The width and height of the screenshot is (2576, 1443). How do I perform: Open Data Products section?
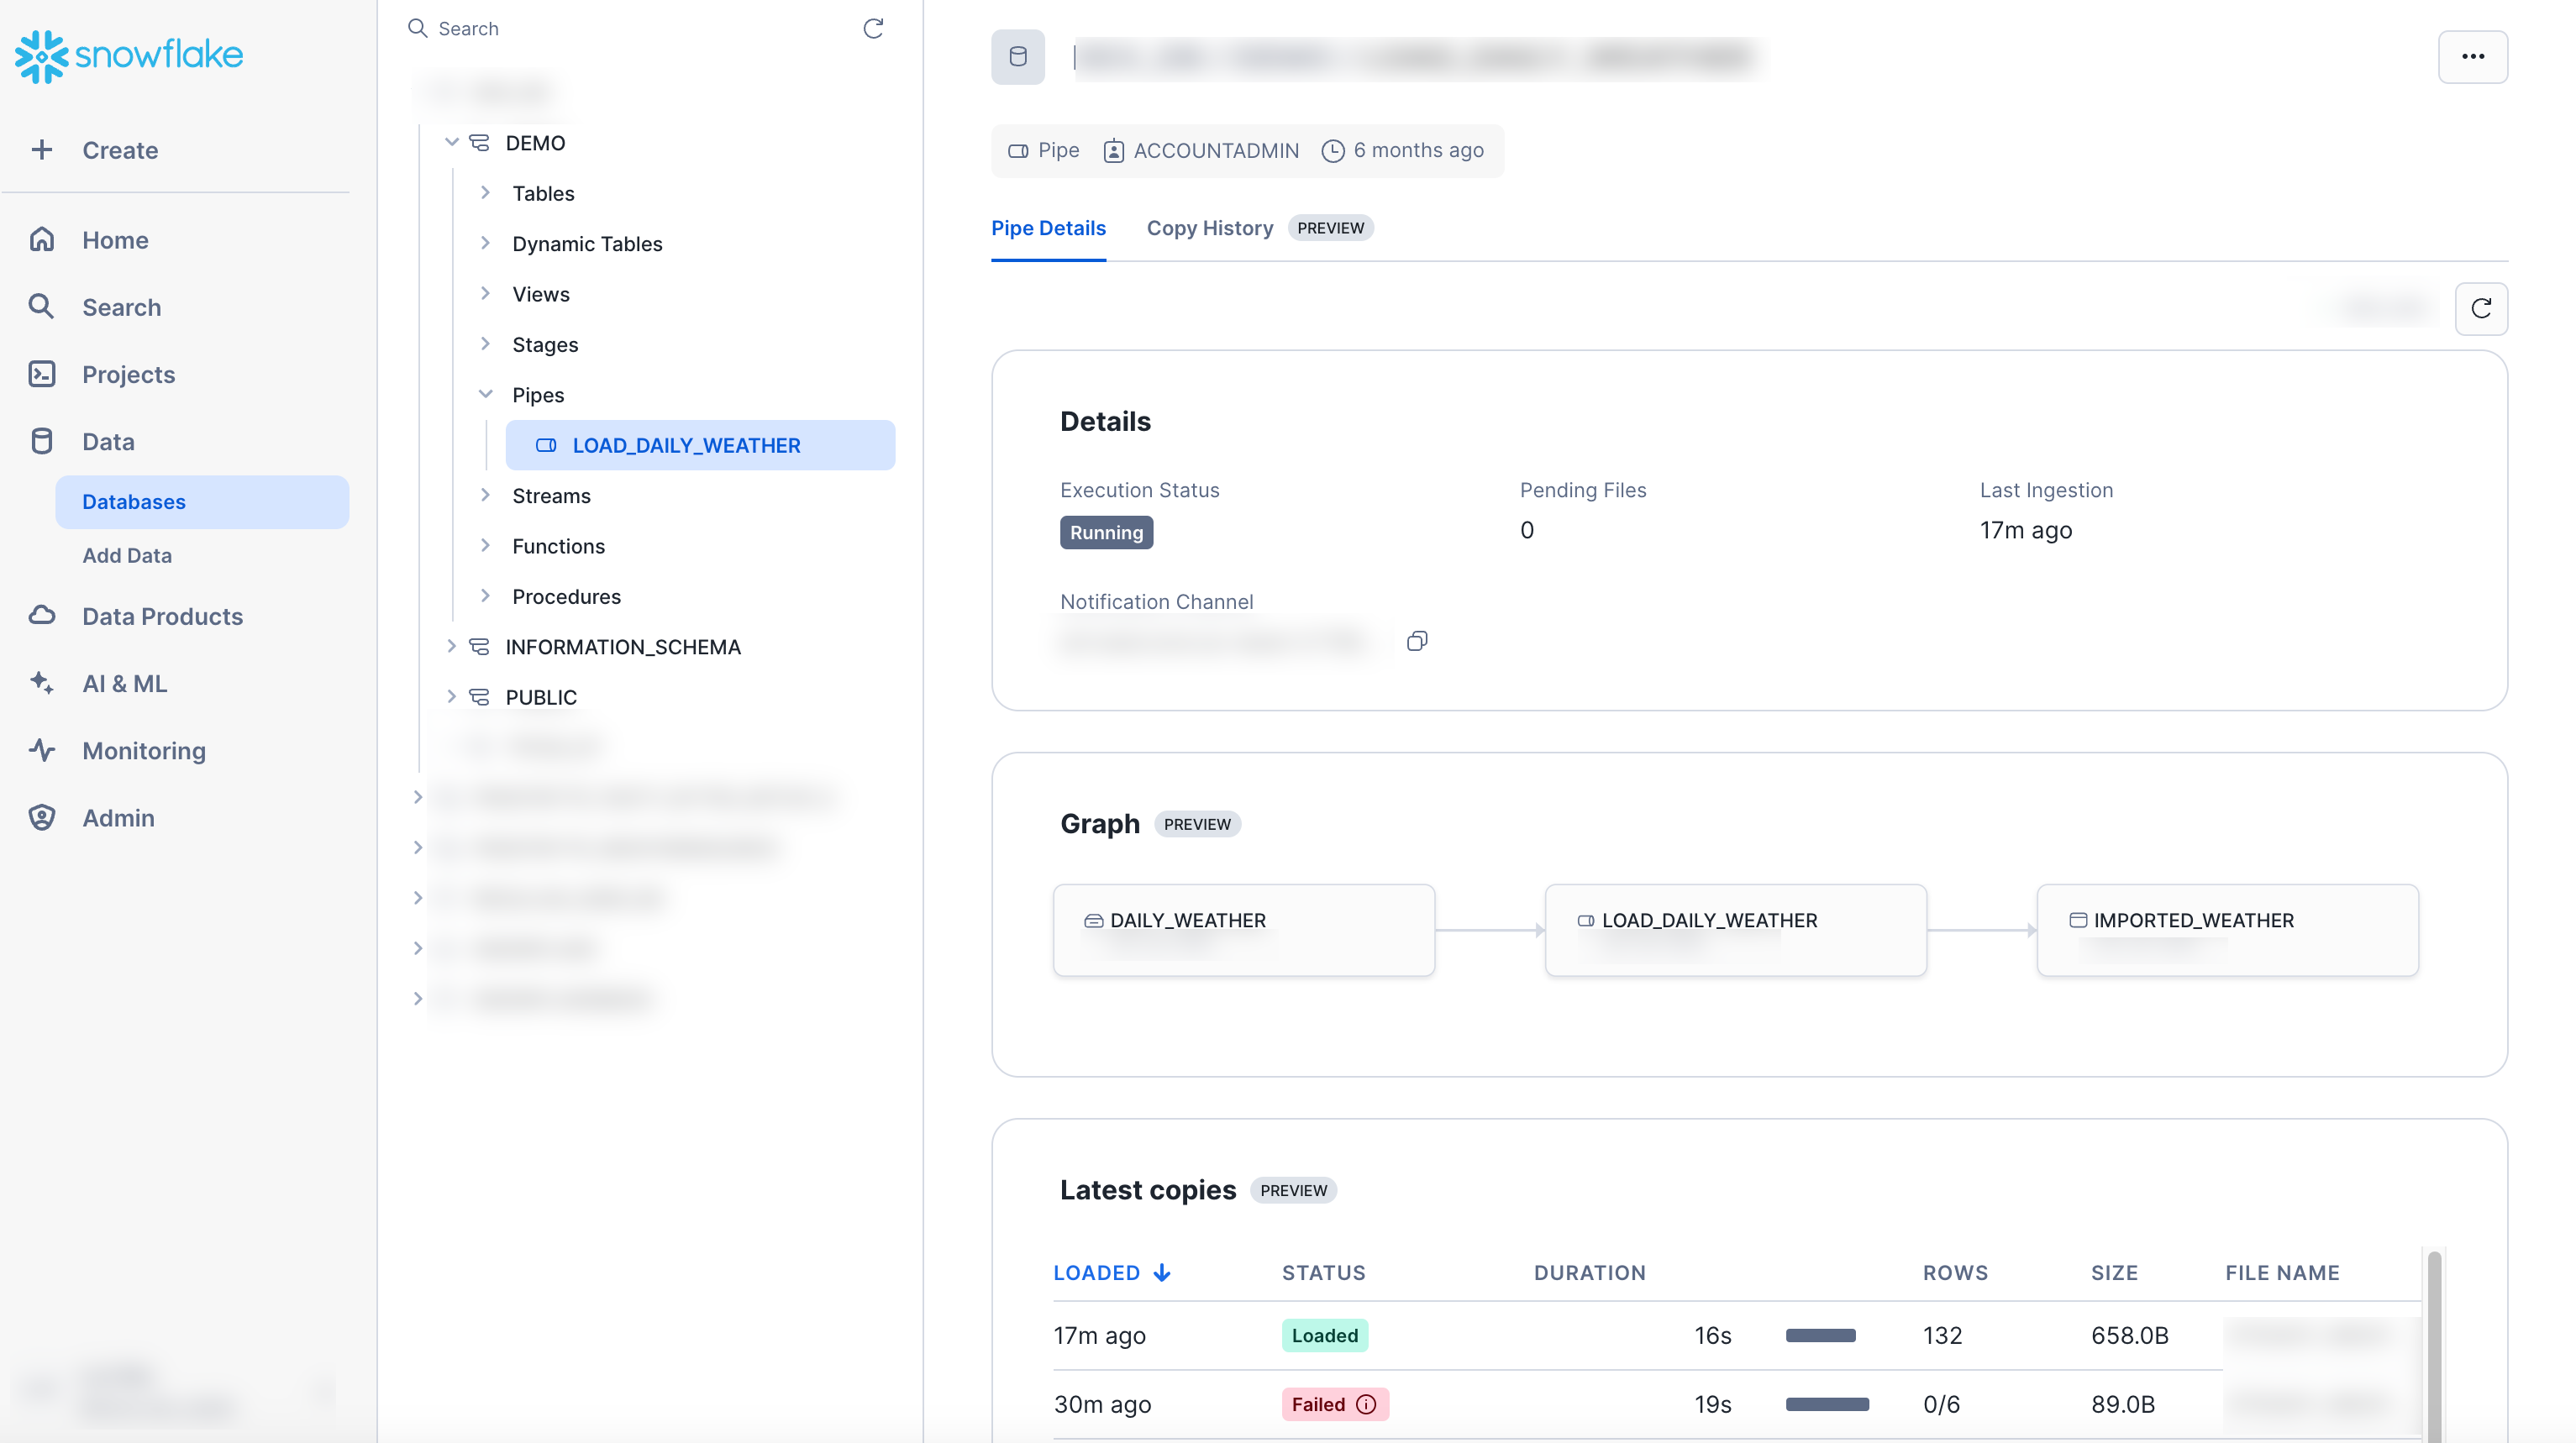[162, 616]
